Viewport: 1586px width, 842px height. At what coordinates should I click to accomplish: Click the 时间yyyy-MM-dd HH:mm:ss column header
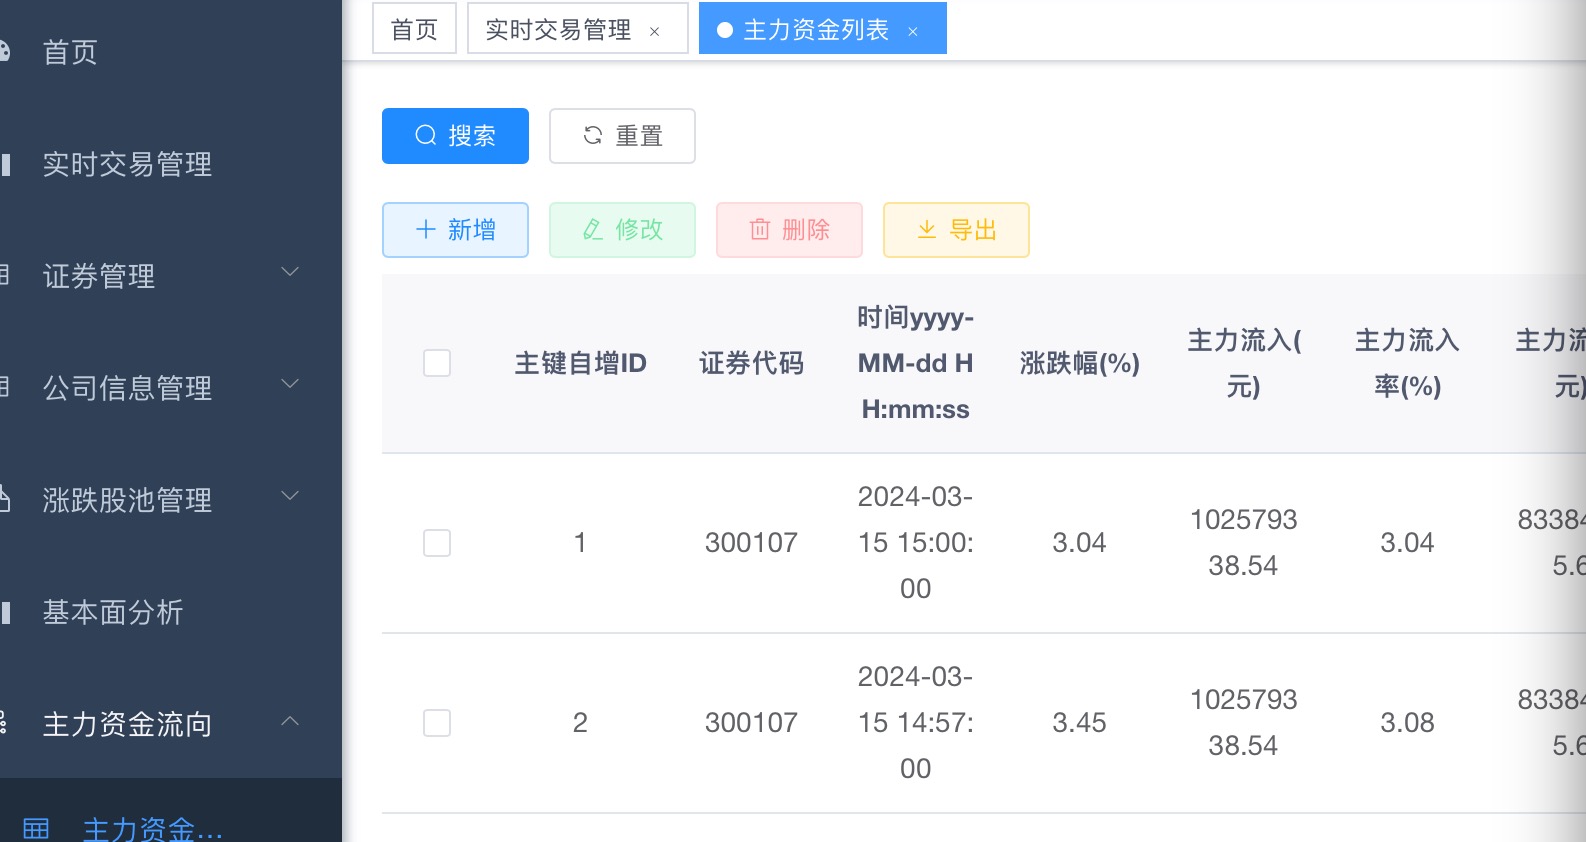(x=915, y=363)
